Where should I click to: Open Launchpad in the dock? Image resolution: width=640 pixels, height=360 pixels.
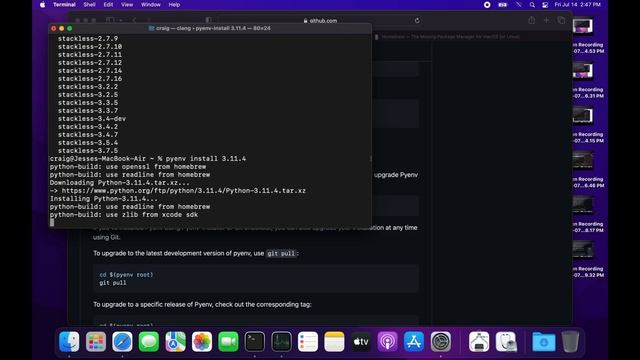point(96,341)
